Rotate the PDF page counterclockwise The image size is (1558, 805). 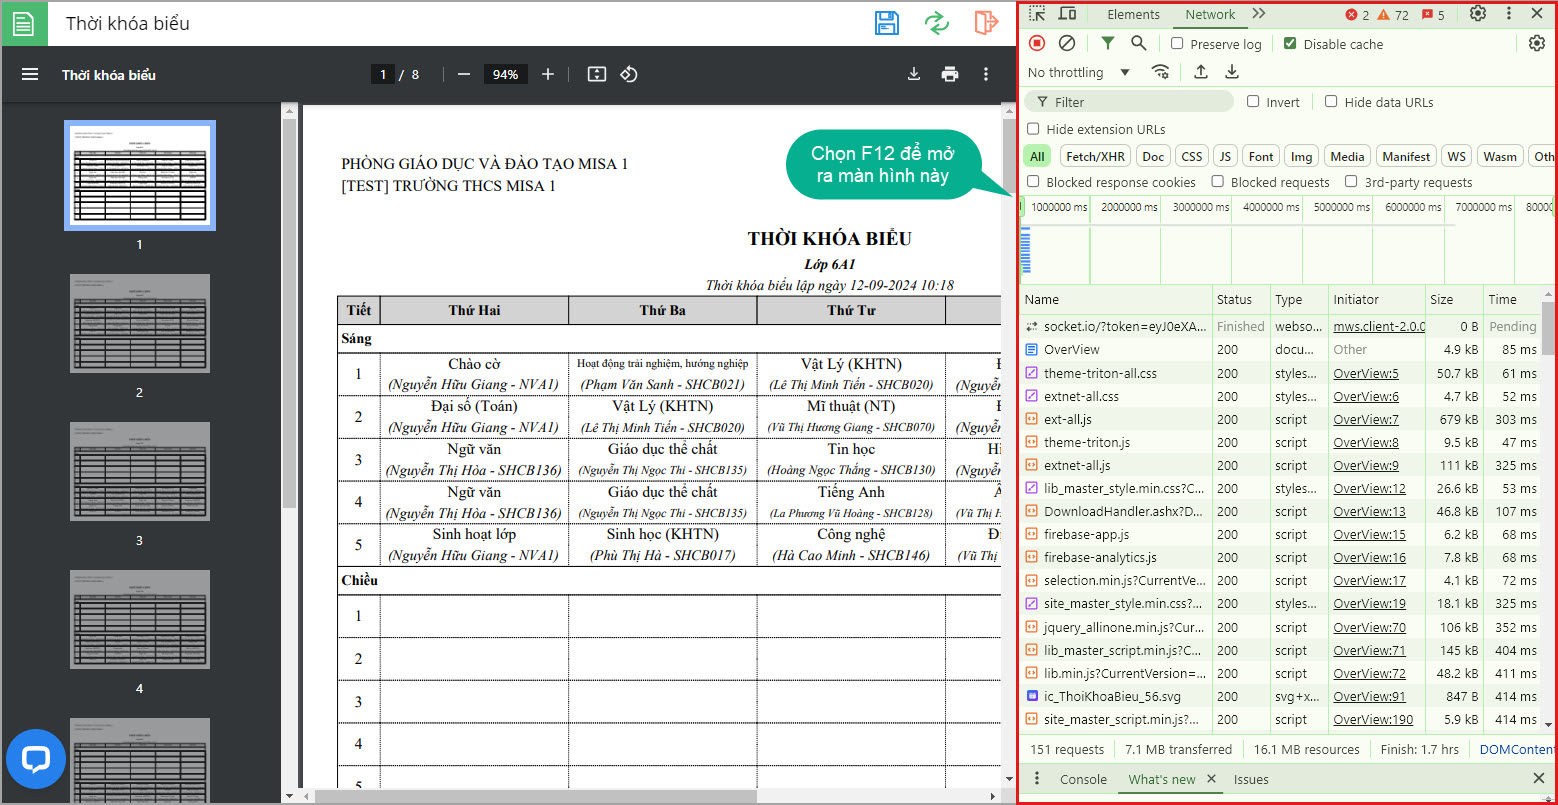[629, 74]
